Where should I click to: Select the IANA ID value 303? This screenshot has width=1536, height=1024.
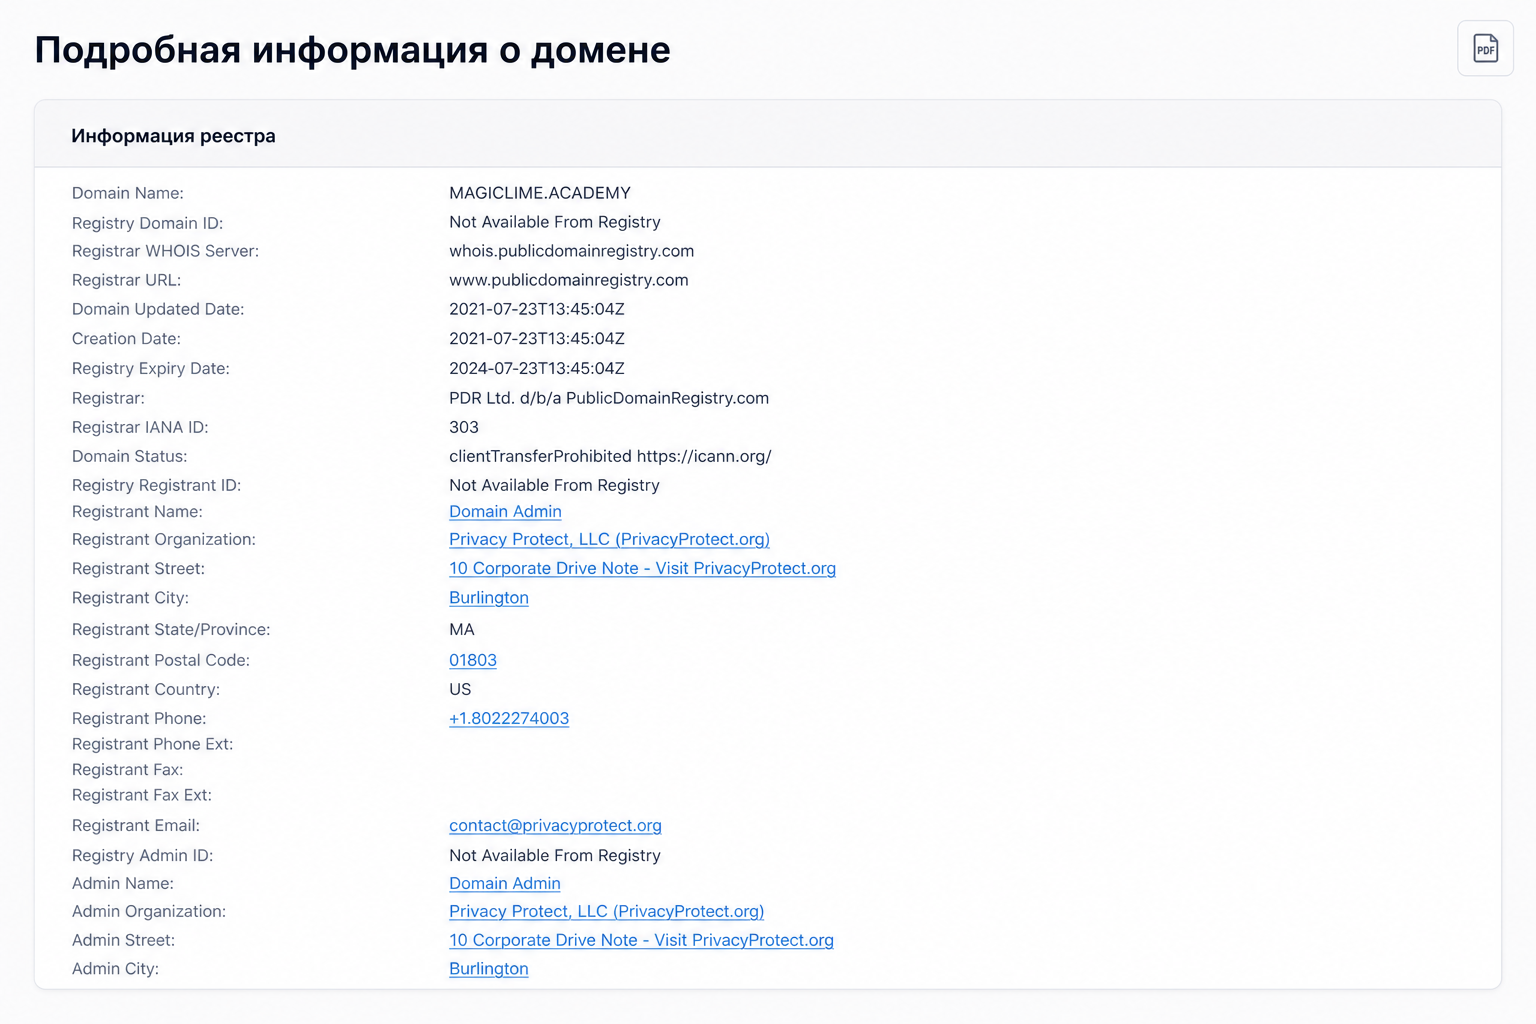(x=464, y=427)
